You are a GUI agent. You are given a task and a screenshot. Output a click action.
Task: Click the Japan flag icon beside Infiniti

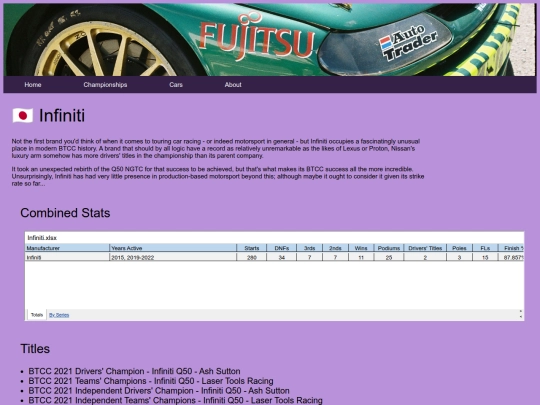[23, 116]
